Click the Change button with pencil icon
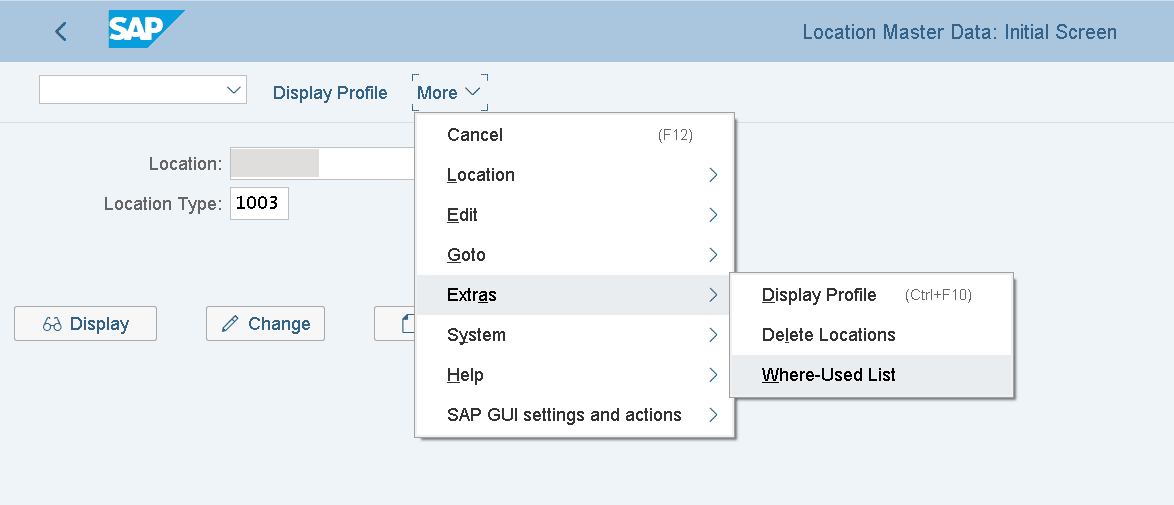 pyautogui.click(x=265, y=324)
